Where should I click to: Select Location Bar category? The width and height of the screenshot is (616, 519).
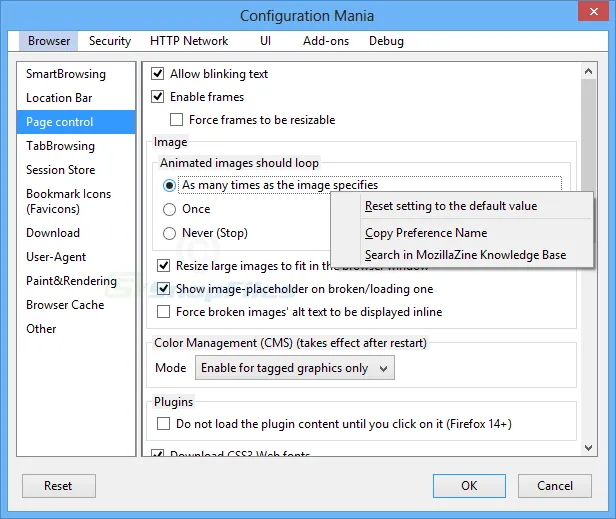[59, 98]
